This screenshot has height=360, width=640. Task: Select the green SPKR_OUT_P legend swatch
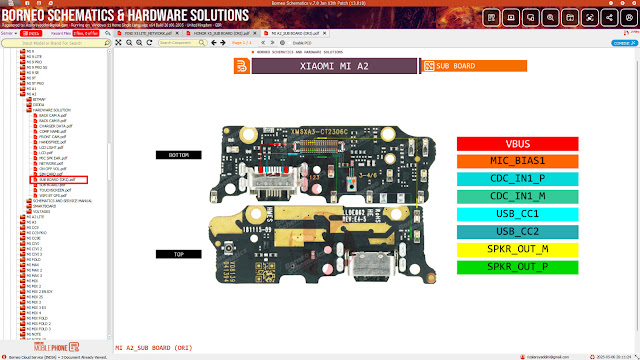pyautogui.click(x=518, y=267)
